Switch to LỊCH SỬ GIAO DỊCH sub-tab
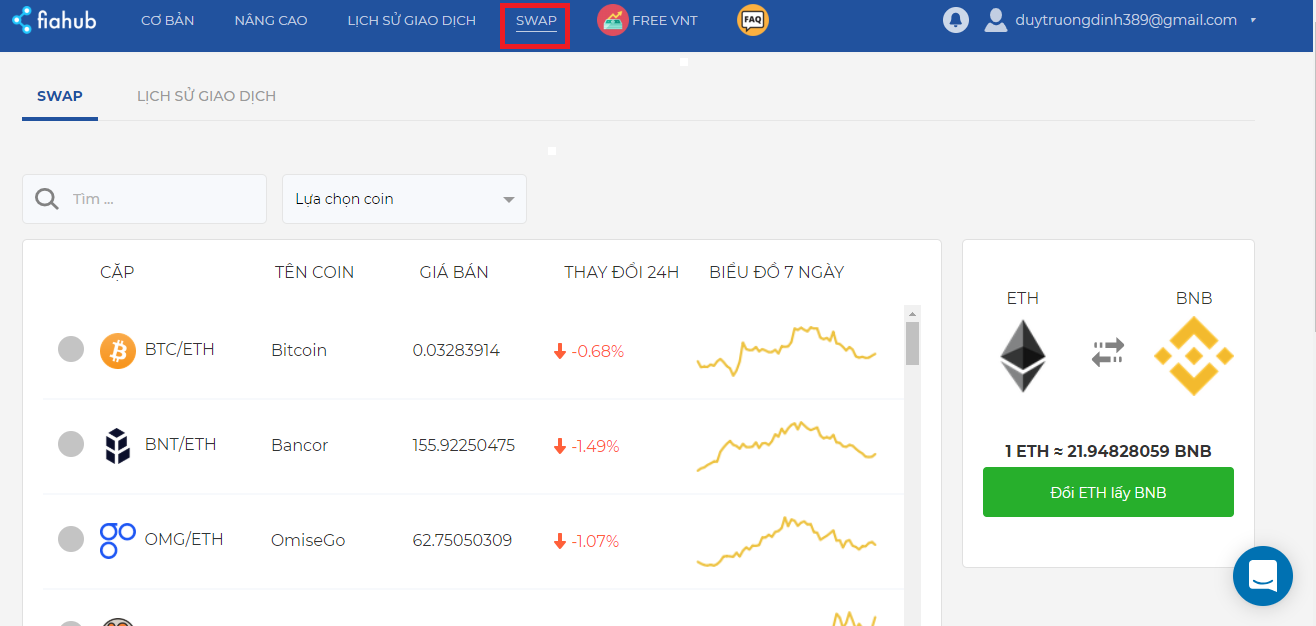This screenshot has height=626, width=1316. tap(206, 96)
